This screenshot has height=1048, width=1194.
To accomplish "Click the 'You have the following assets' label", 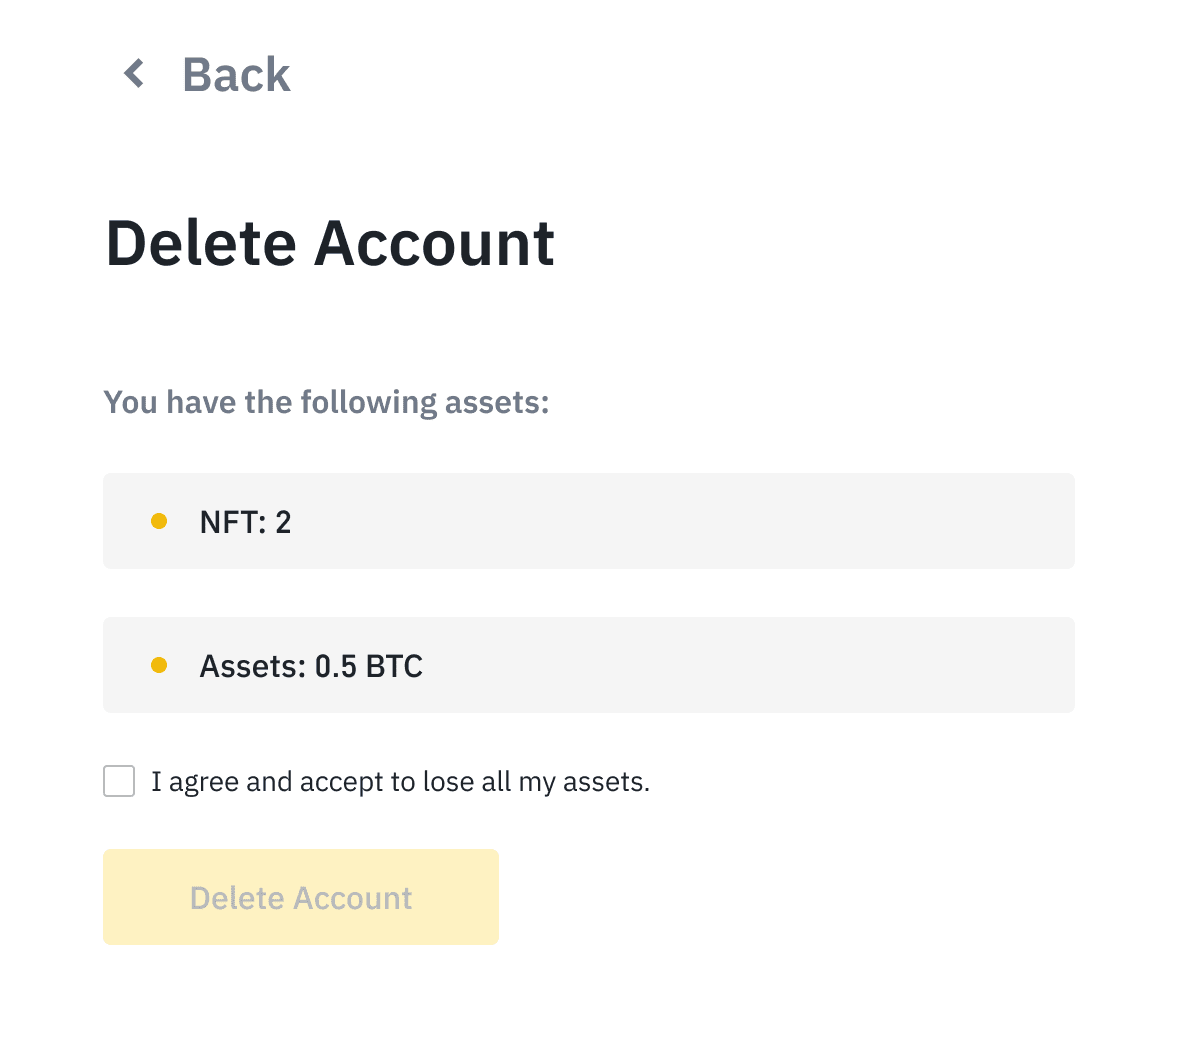I will tap(326, 401).
